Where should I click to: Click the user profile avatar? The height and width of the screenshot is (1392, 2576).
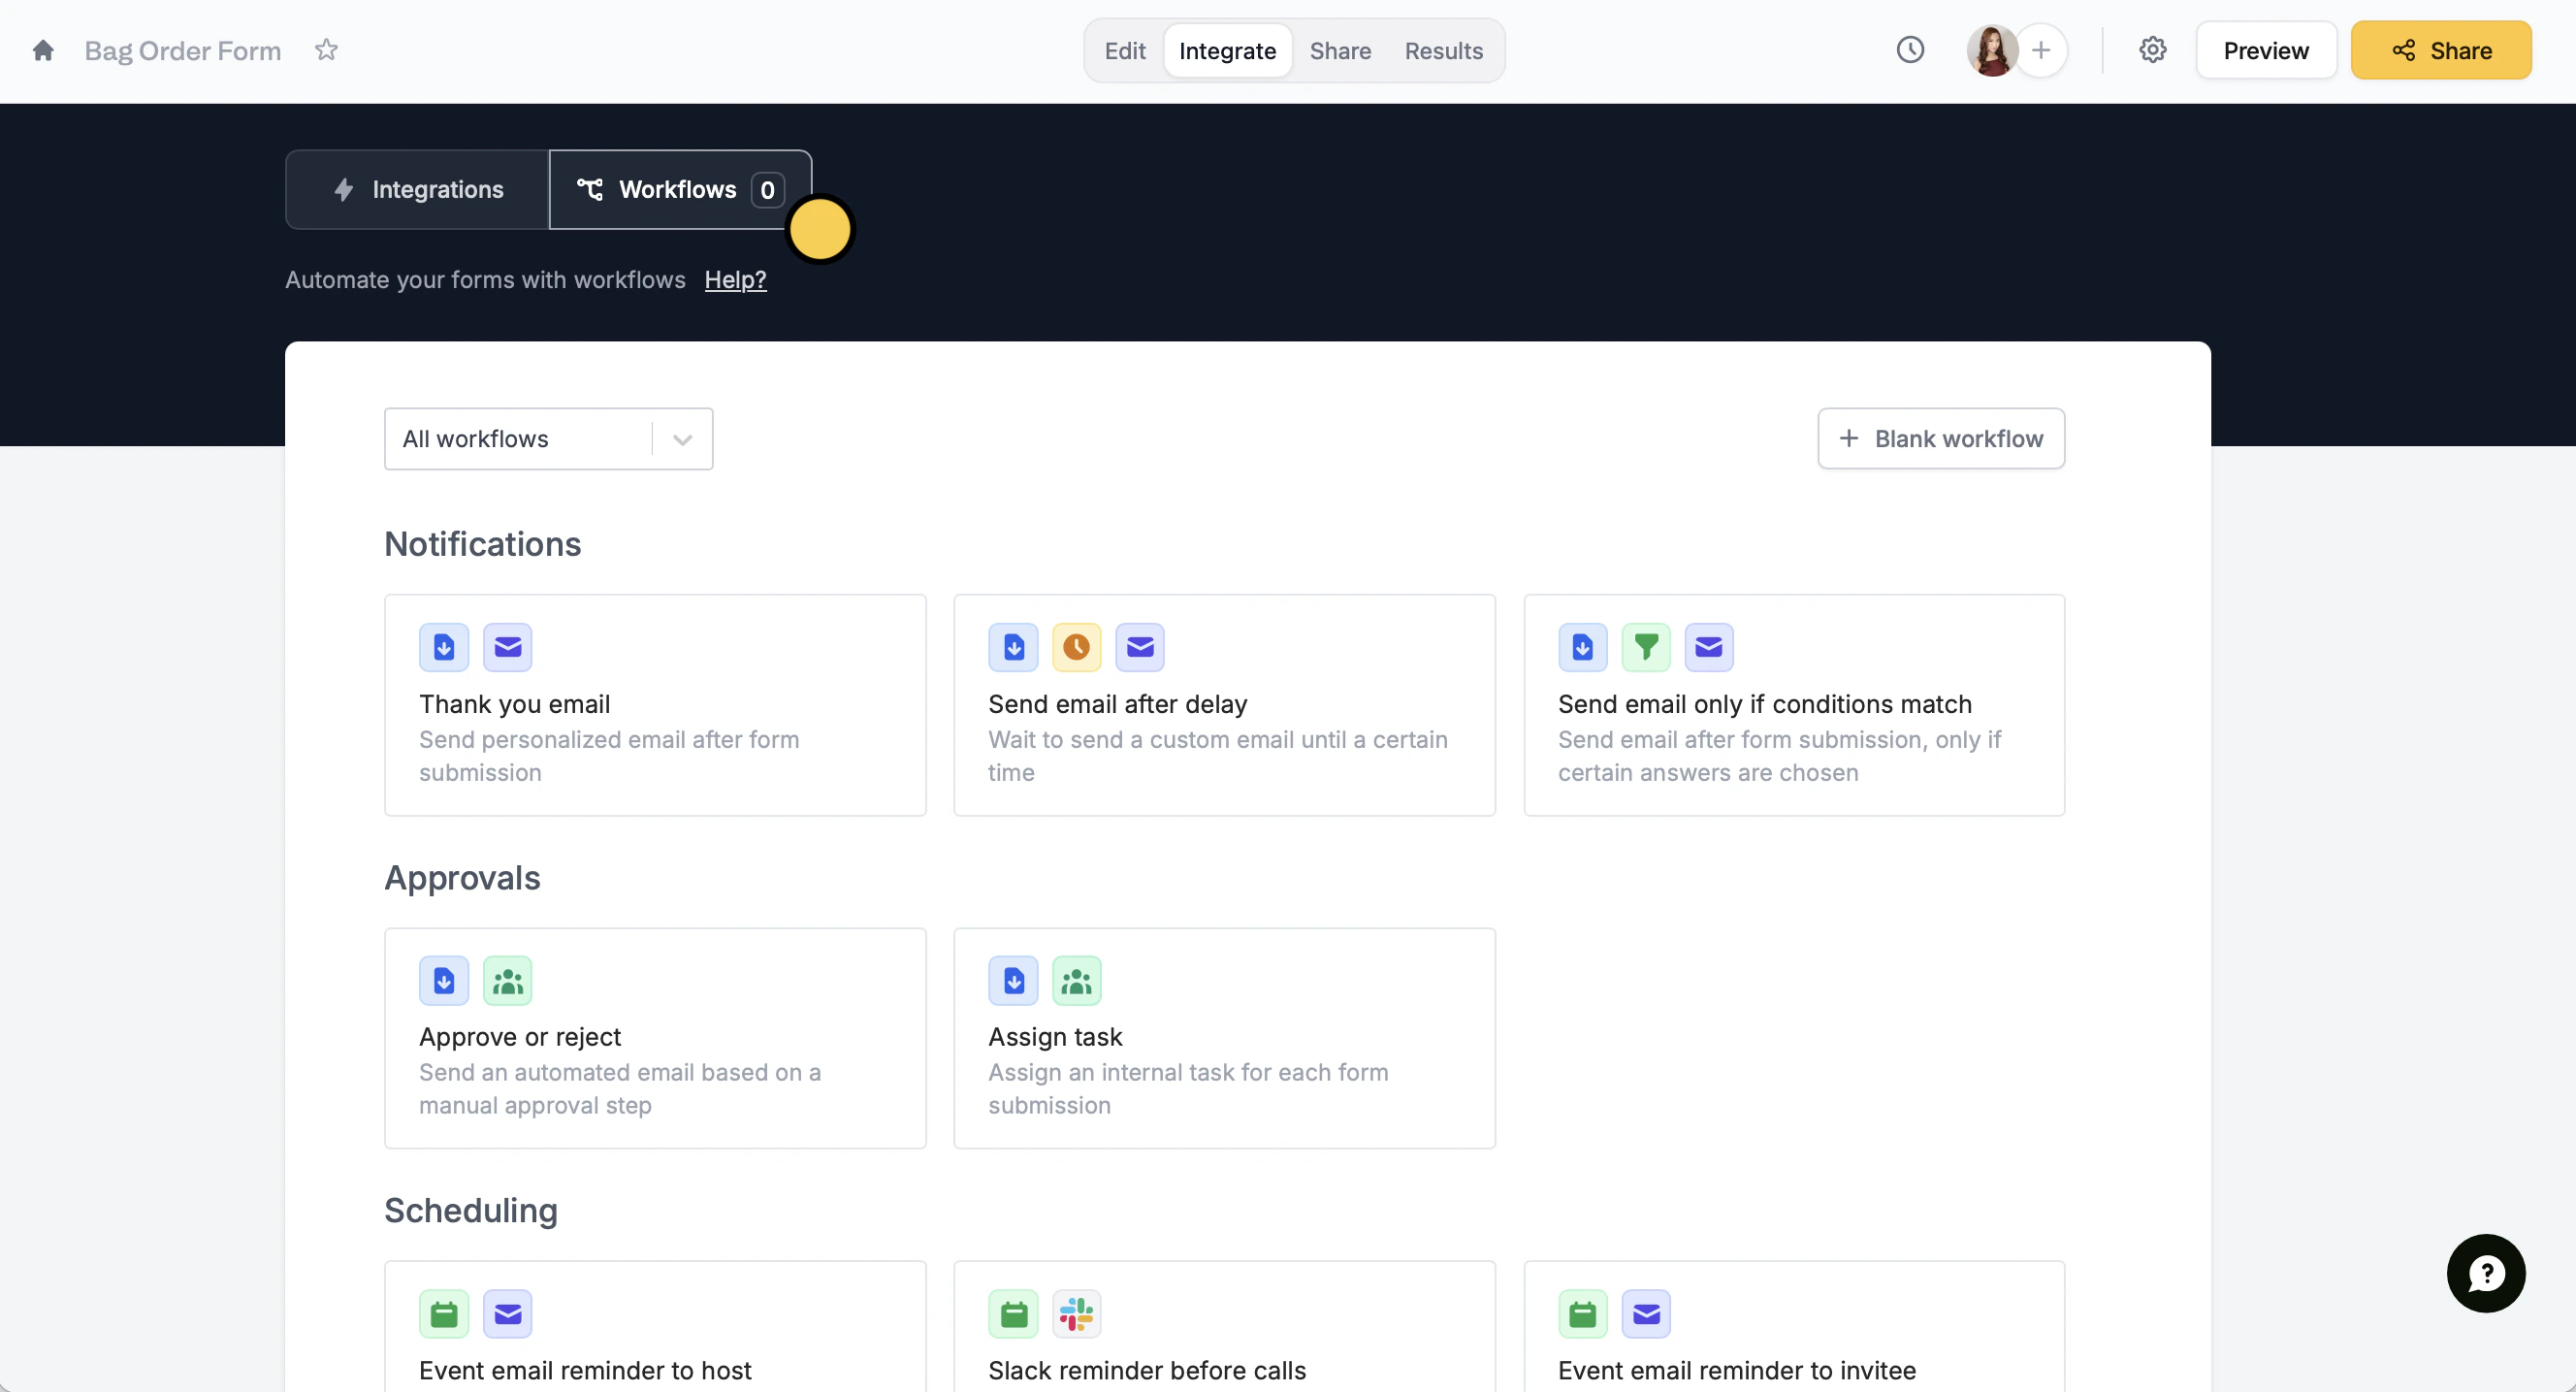[x=1991, y=50]
